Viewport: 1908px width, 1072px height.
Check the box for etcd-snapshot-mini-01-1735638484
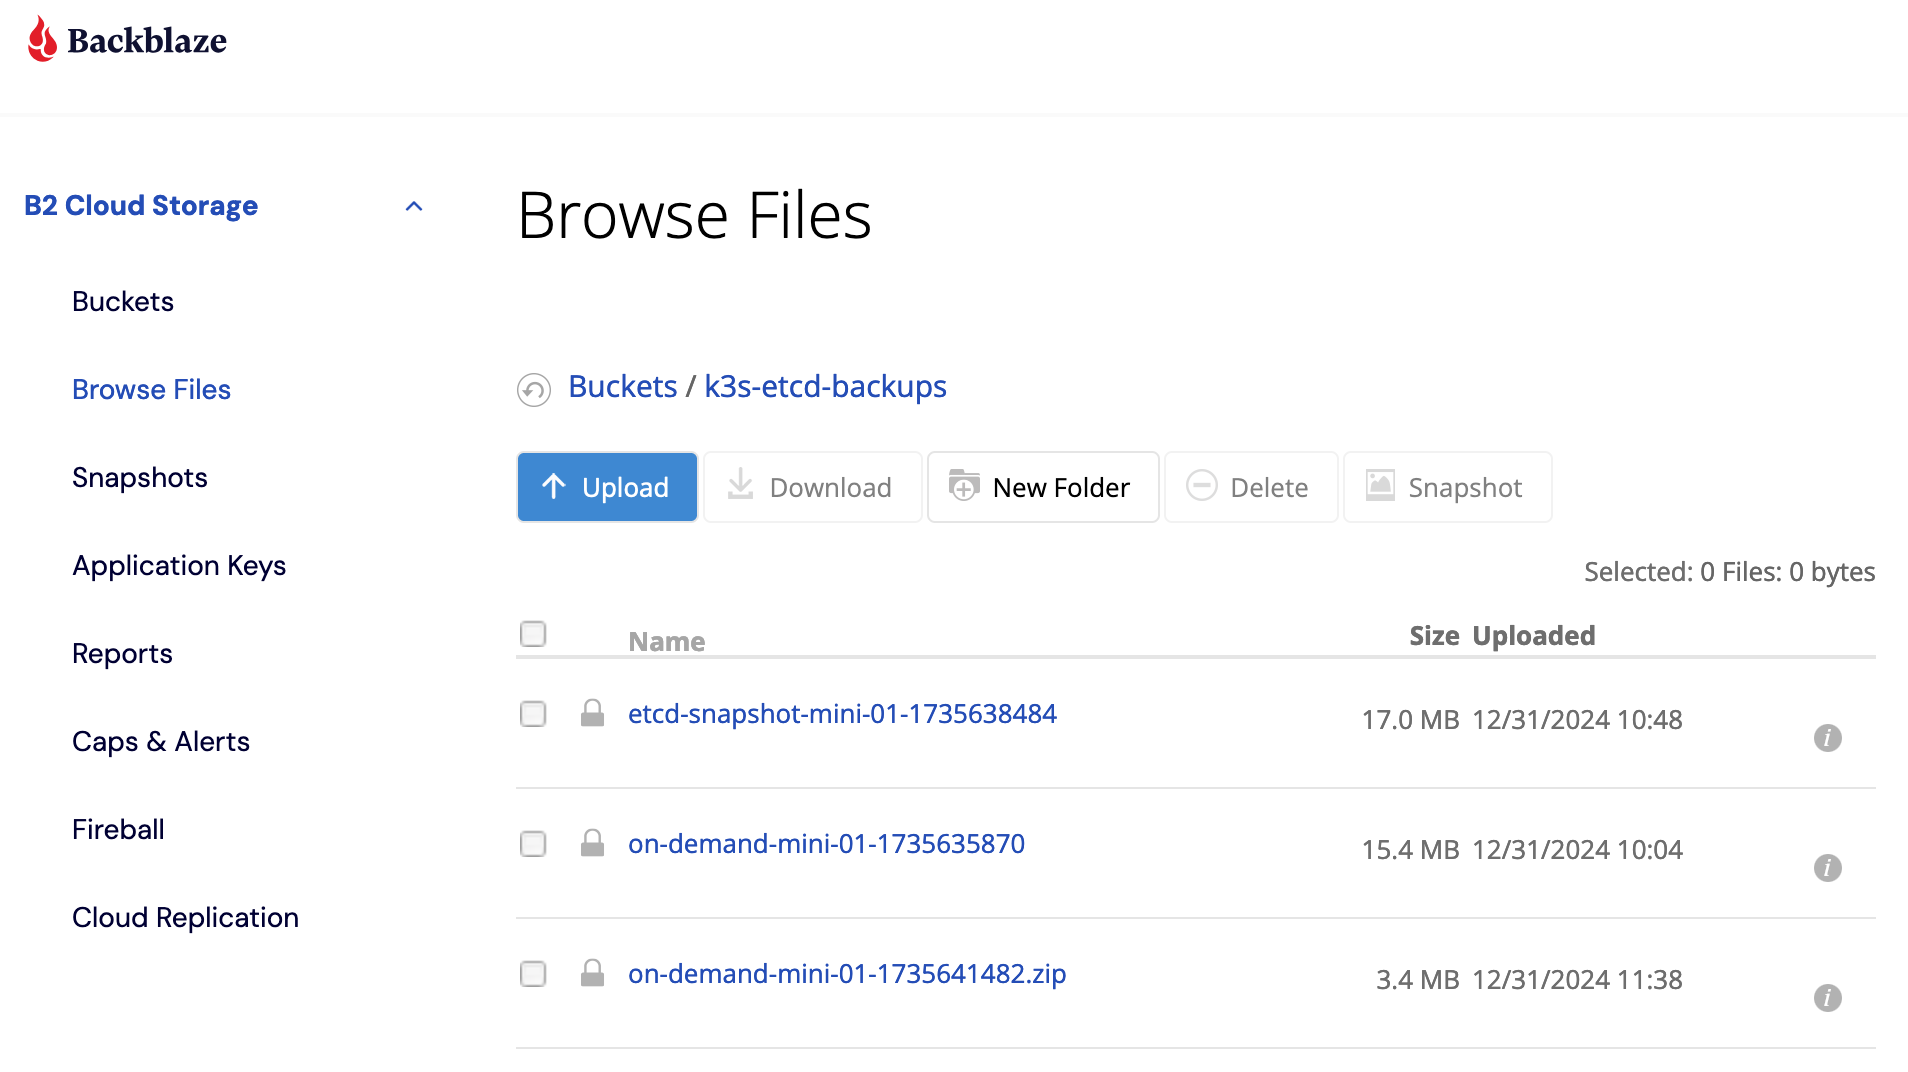coord(533,714)
